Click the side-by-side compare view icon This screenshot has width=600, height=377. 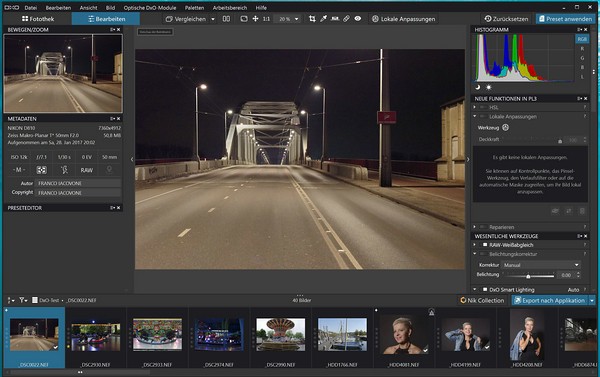(227, 19)
